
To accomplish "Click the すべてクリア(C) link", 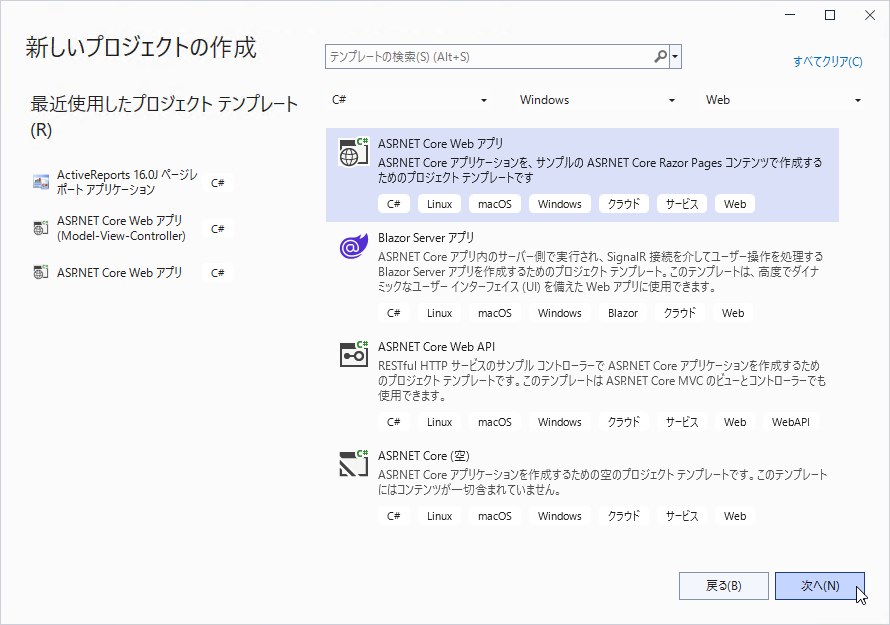I will (828, 61).
